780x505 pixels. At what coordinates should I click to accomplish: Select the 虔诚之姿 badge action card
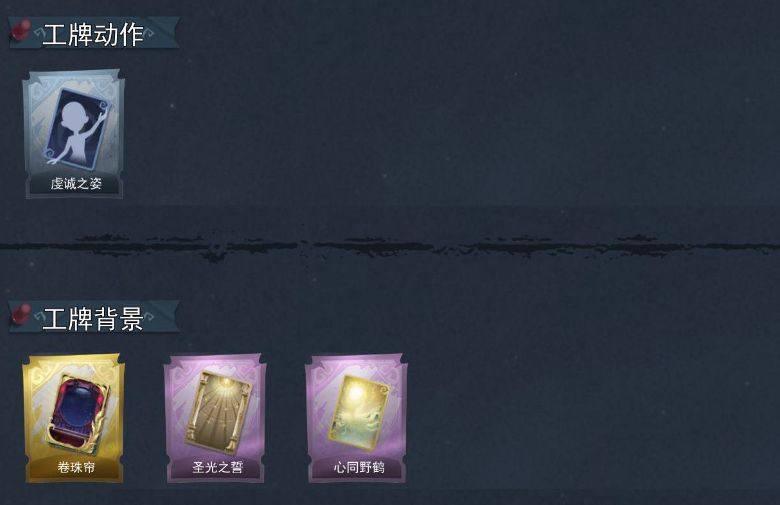click(73, 134)
